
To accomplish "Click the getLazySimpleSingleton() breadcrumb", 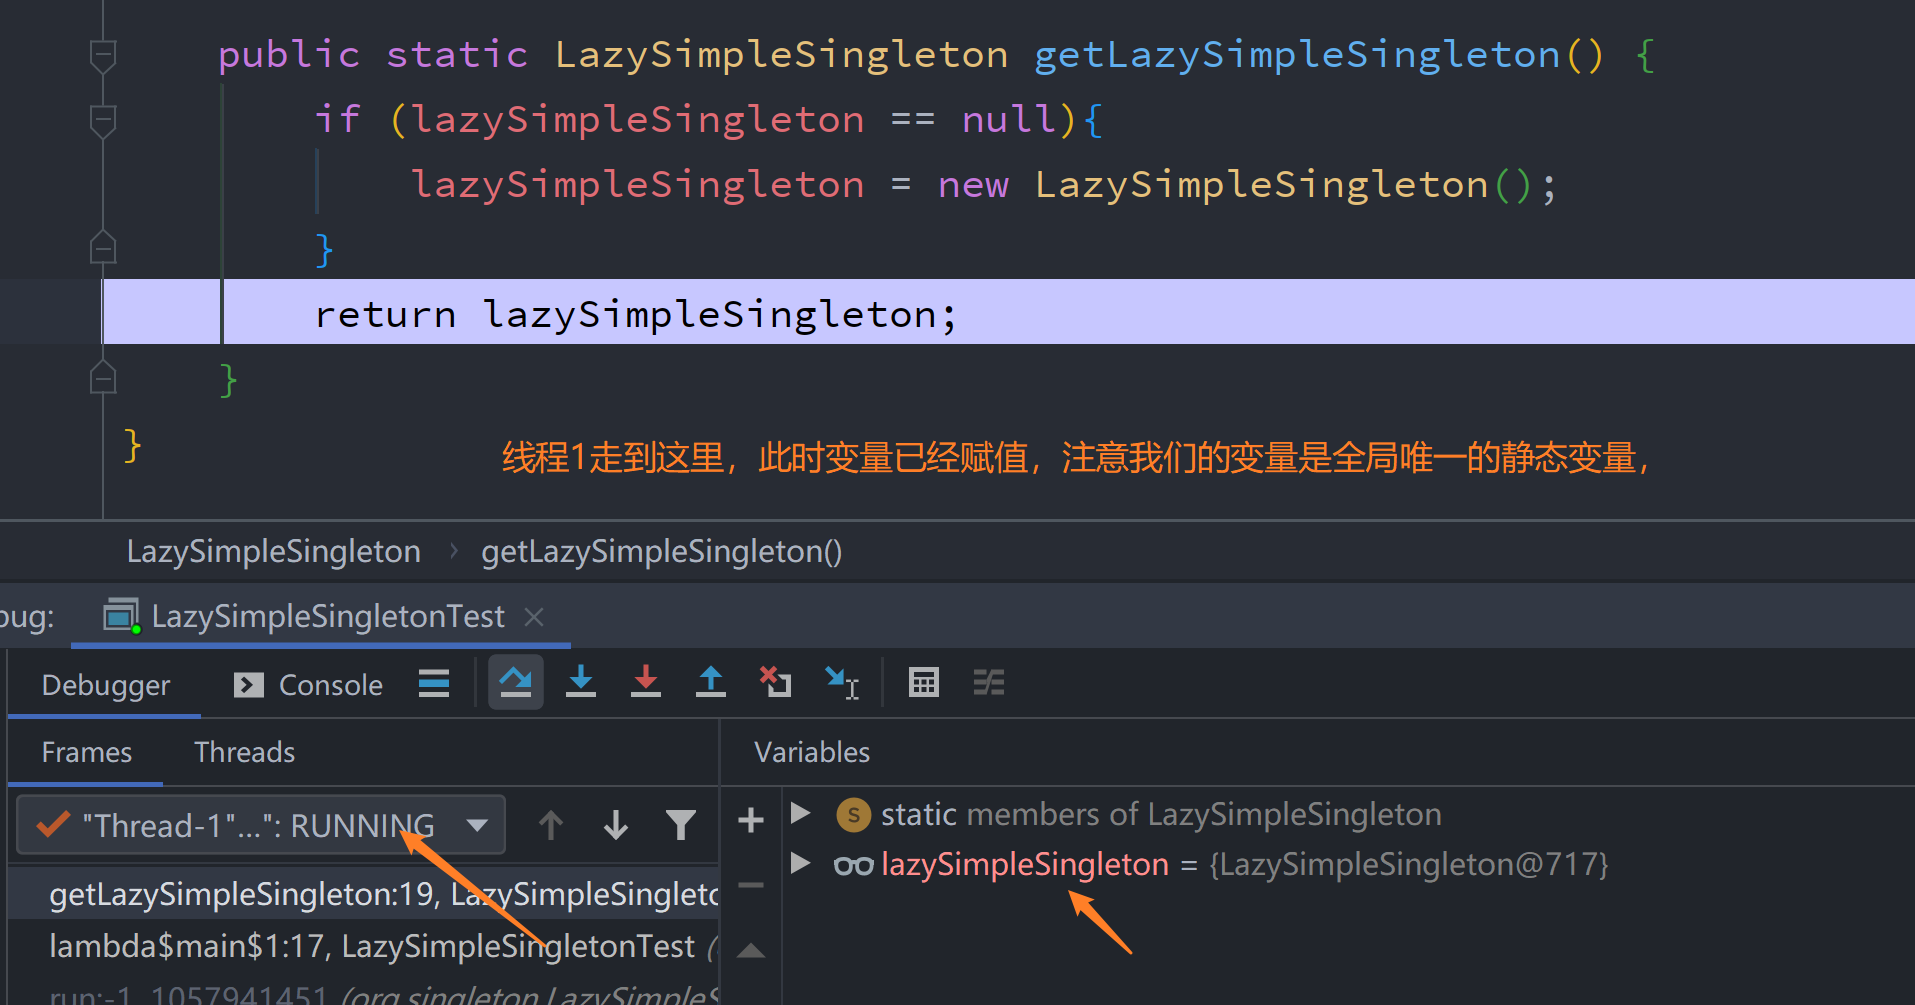I will point(661,551).
